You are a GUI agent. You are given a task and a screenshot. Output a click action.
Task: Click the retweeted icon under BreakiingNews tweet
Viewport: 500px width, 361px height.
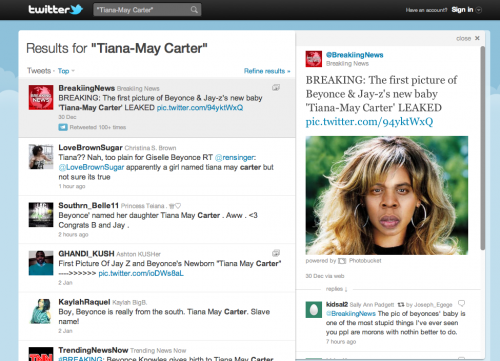63,127
